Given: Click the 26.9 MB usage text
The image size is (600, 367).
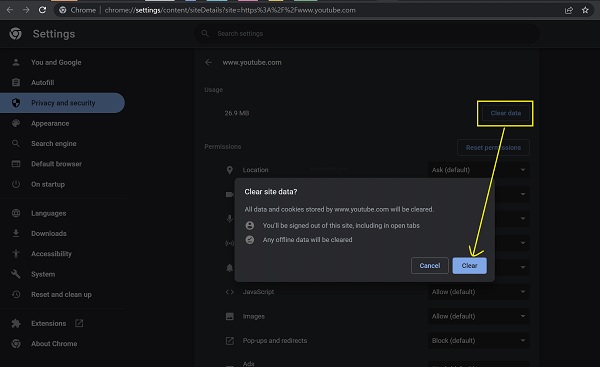Looking at the screenshot, I should pyautogui.click(x=237, y=113).
